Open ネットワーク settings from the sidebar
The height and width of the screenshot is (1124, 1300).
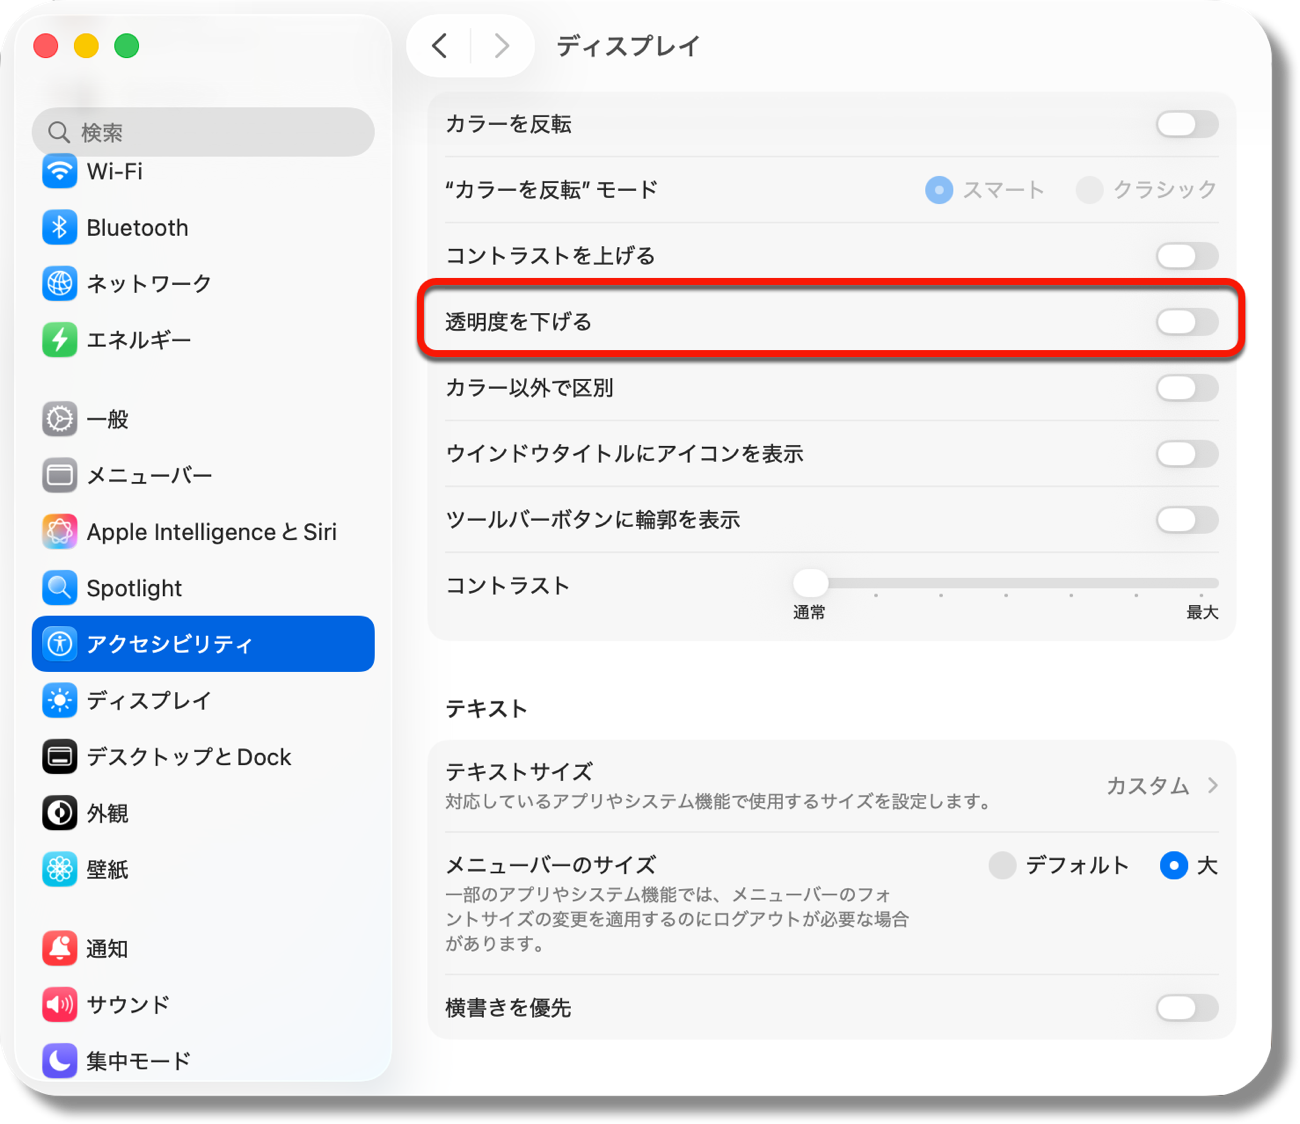60,283
